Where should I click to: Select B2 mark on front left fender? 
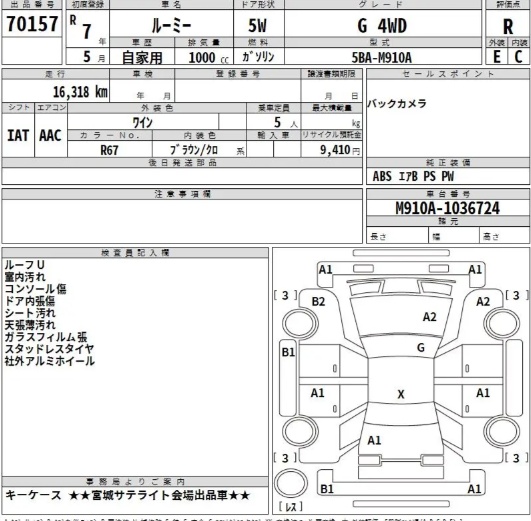318,301
